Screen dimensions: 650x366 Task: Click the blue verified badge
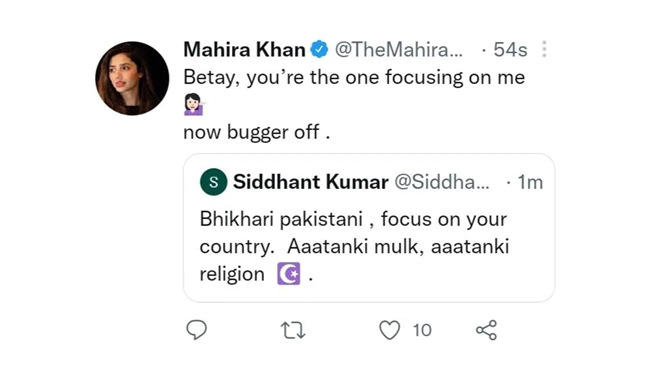(319, 50)
